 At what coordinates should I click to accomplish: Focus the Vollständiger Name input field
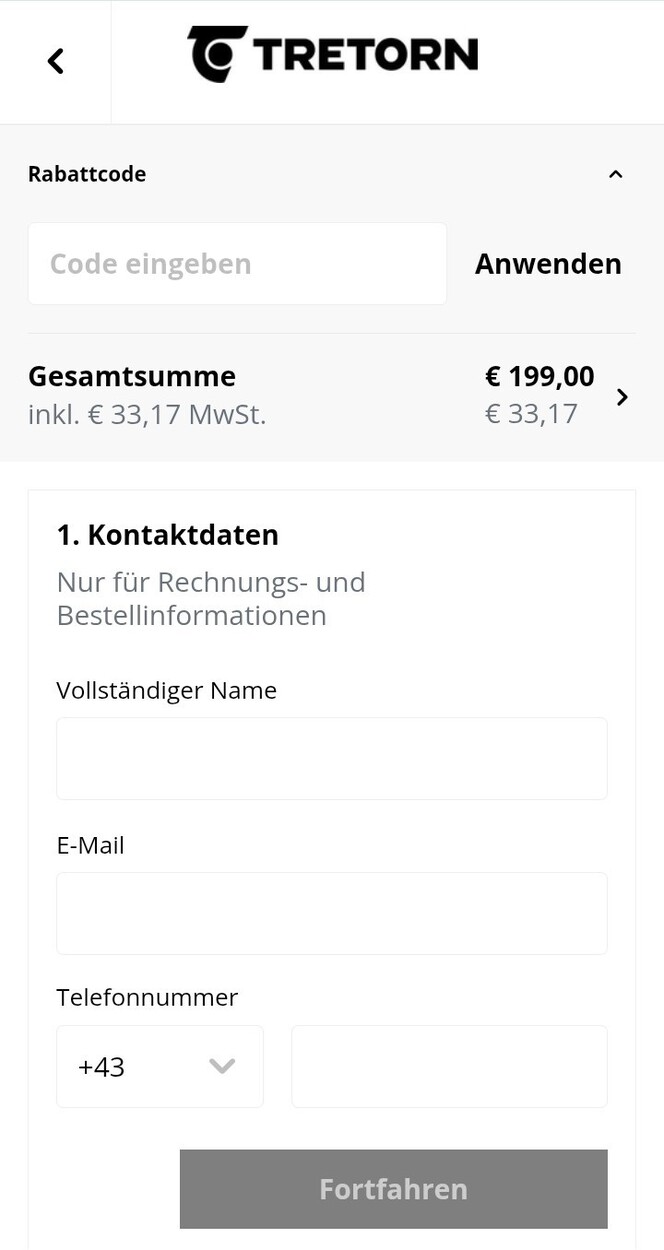tap(332, 758)
